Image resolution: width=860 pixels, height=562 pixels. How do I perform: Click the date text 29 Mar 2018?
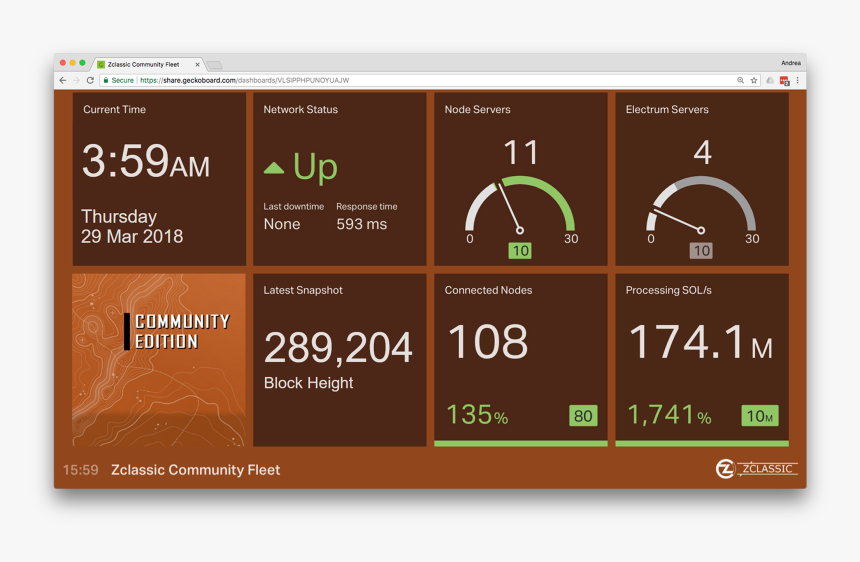[x=132, y=236]
